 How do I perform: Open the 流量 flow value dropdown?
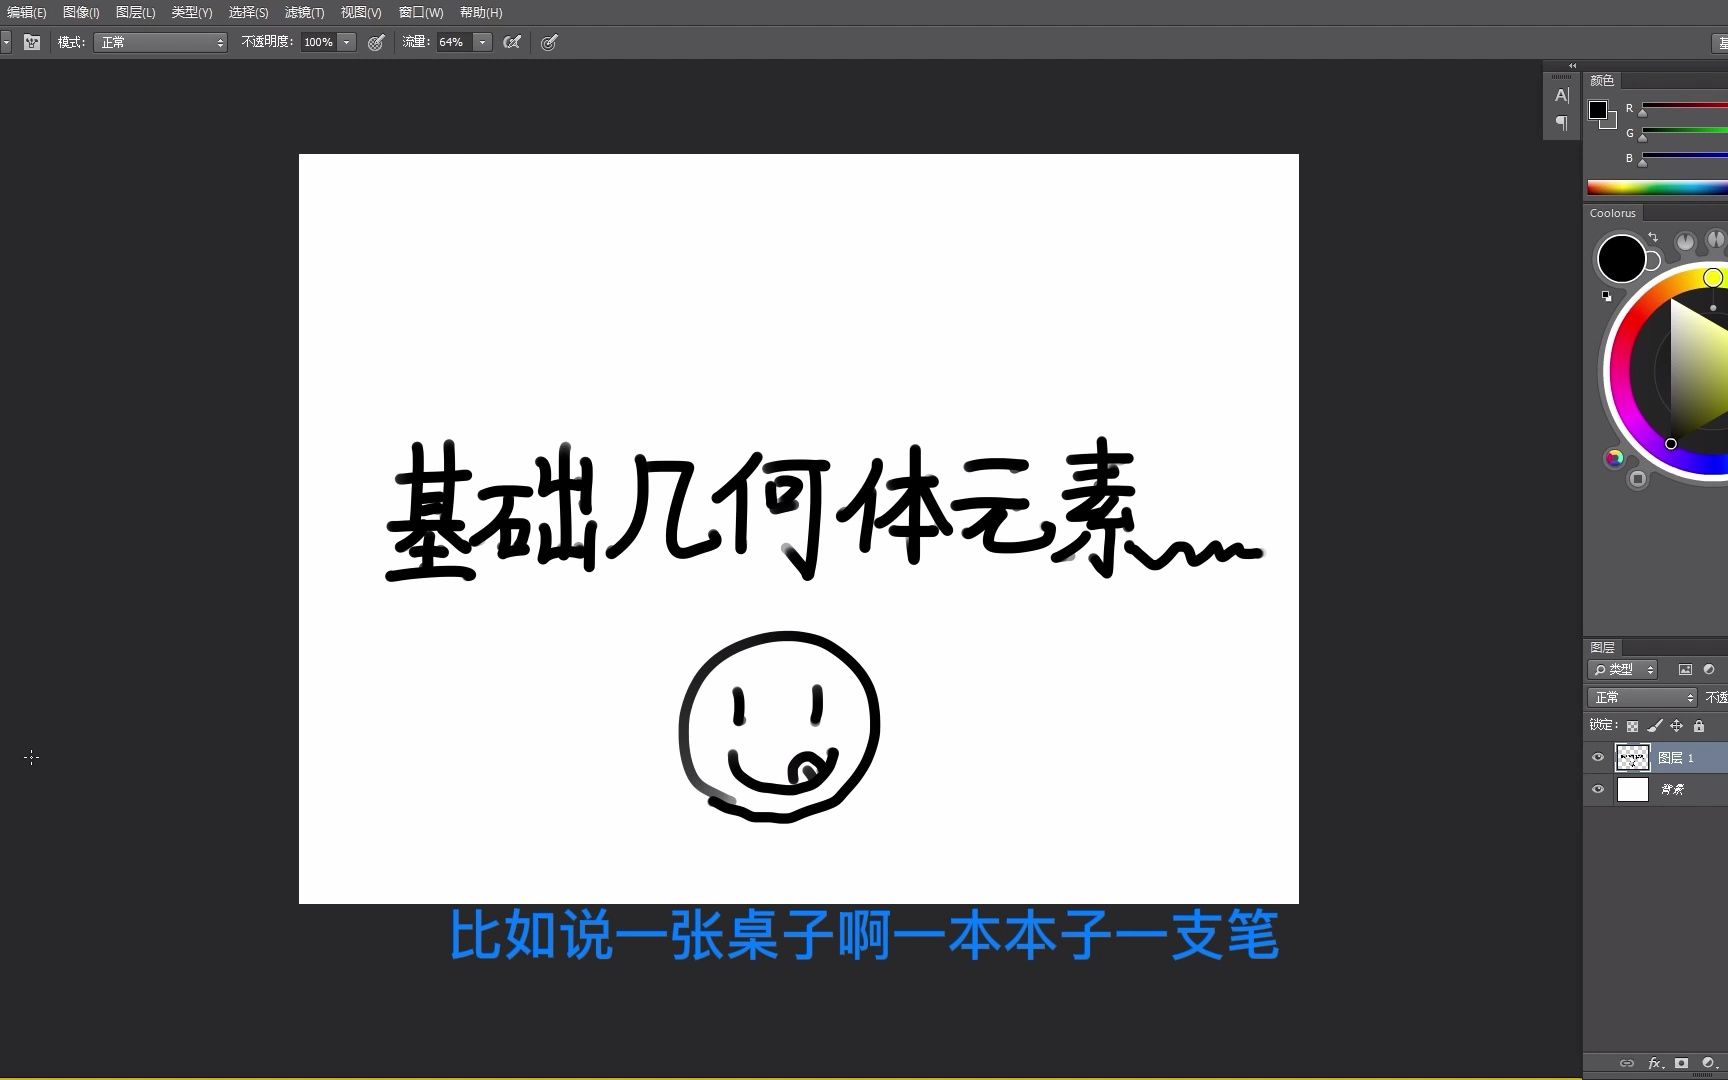click(482, 42)
